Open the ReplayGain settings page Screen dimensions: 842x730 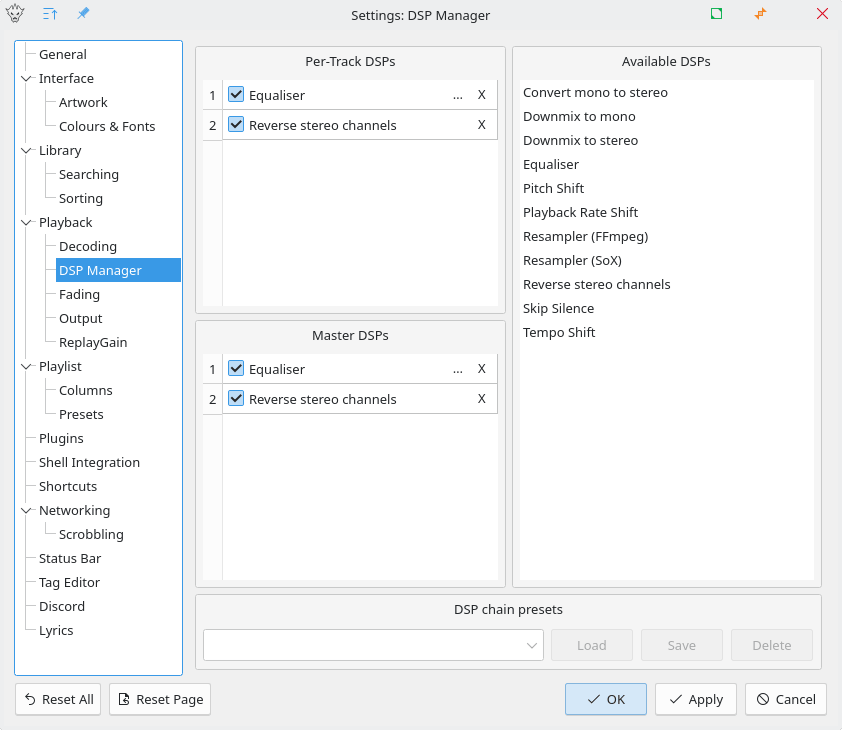[92, 342]
